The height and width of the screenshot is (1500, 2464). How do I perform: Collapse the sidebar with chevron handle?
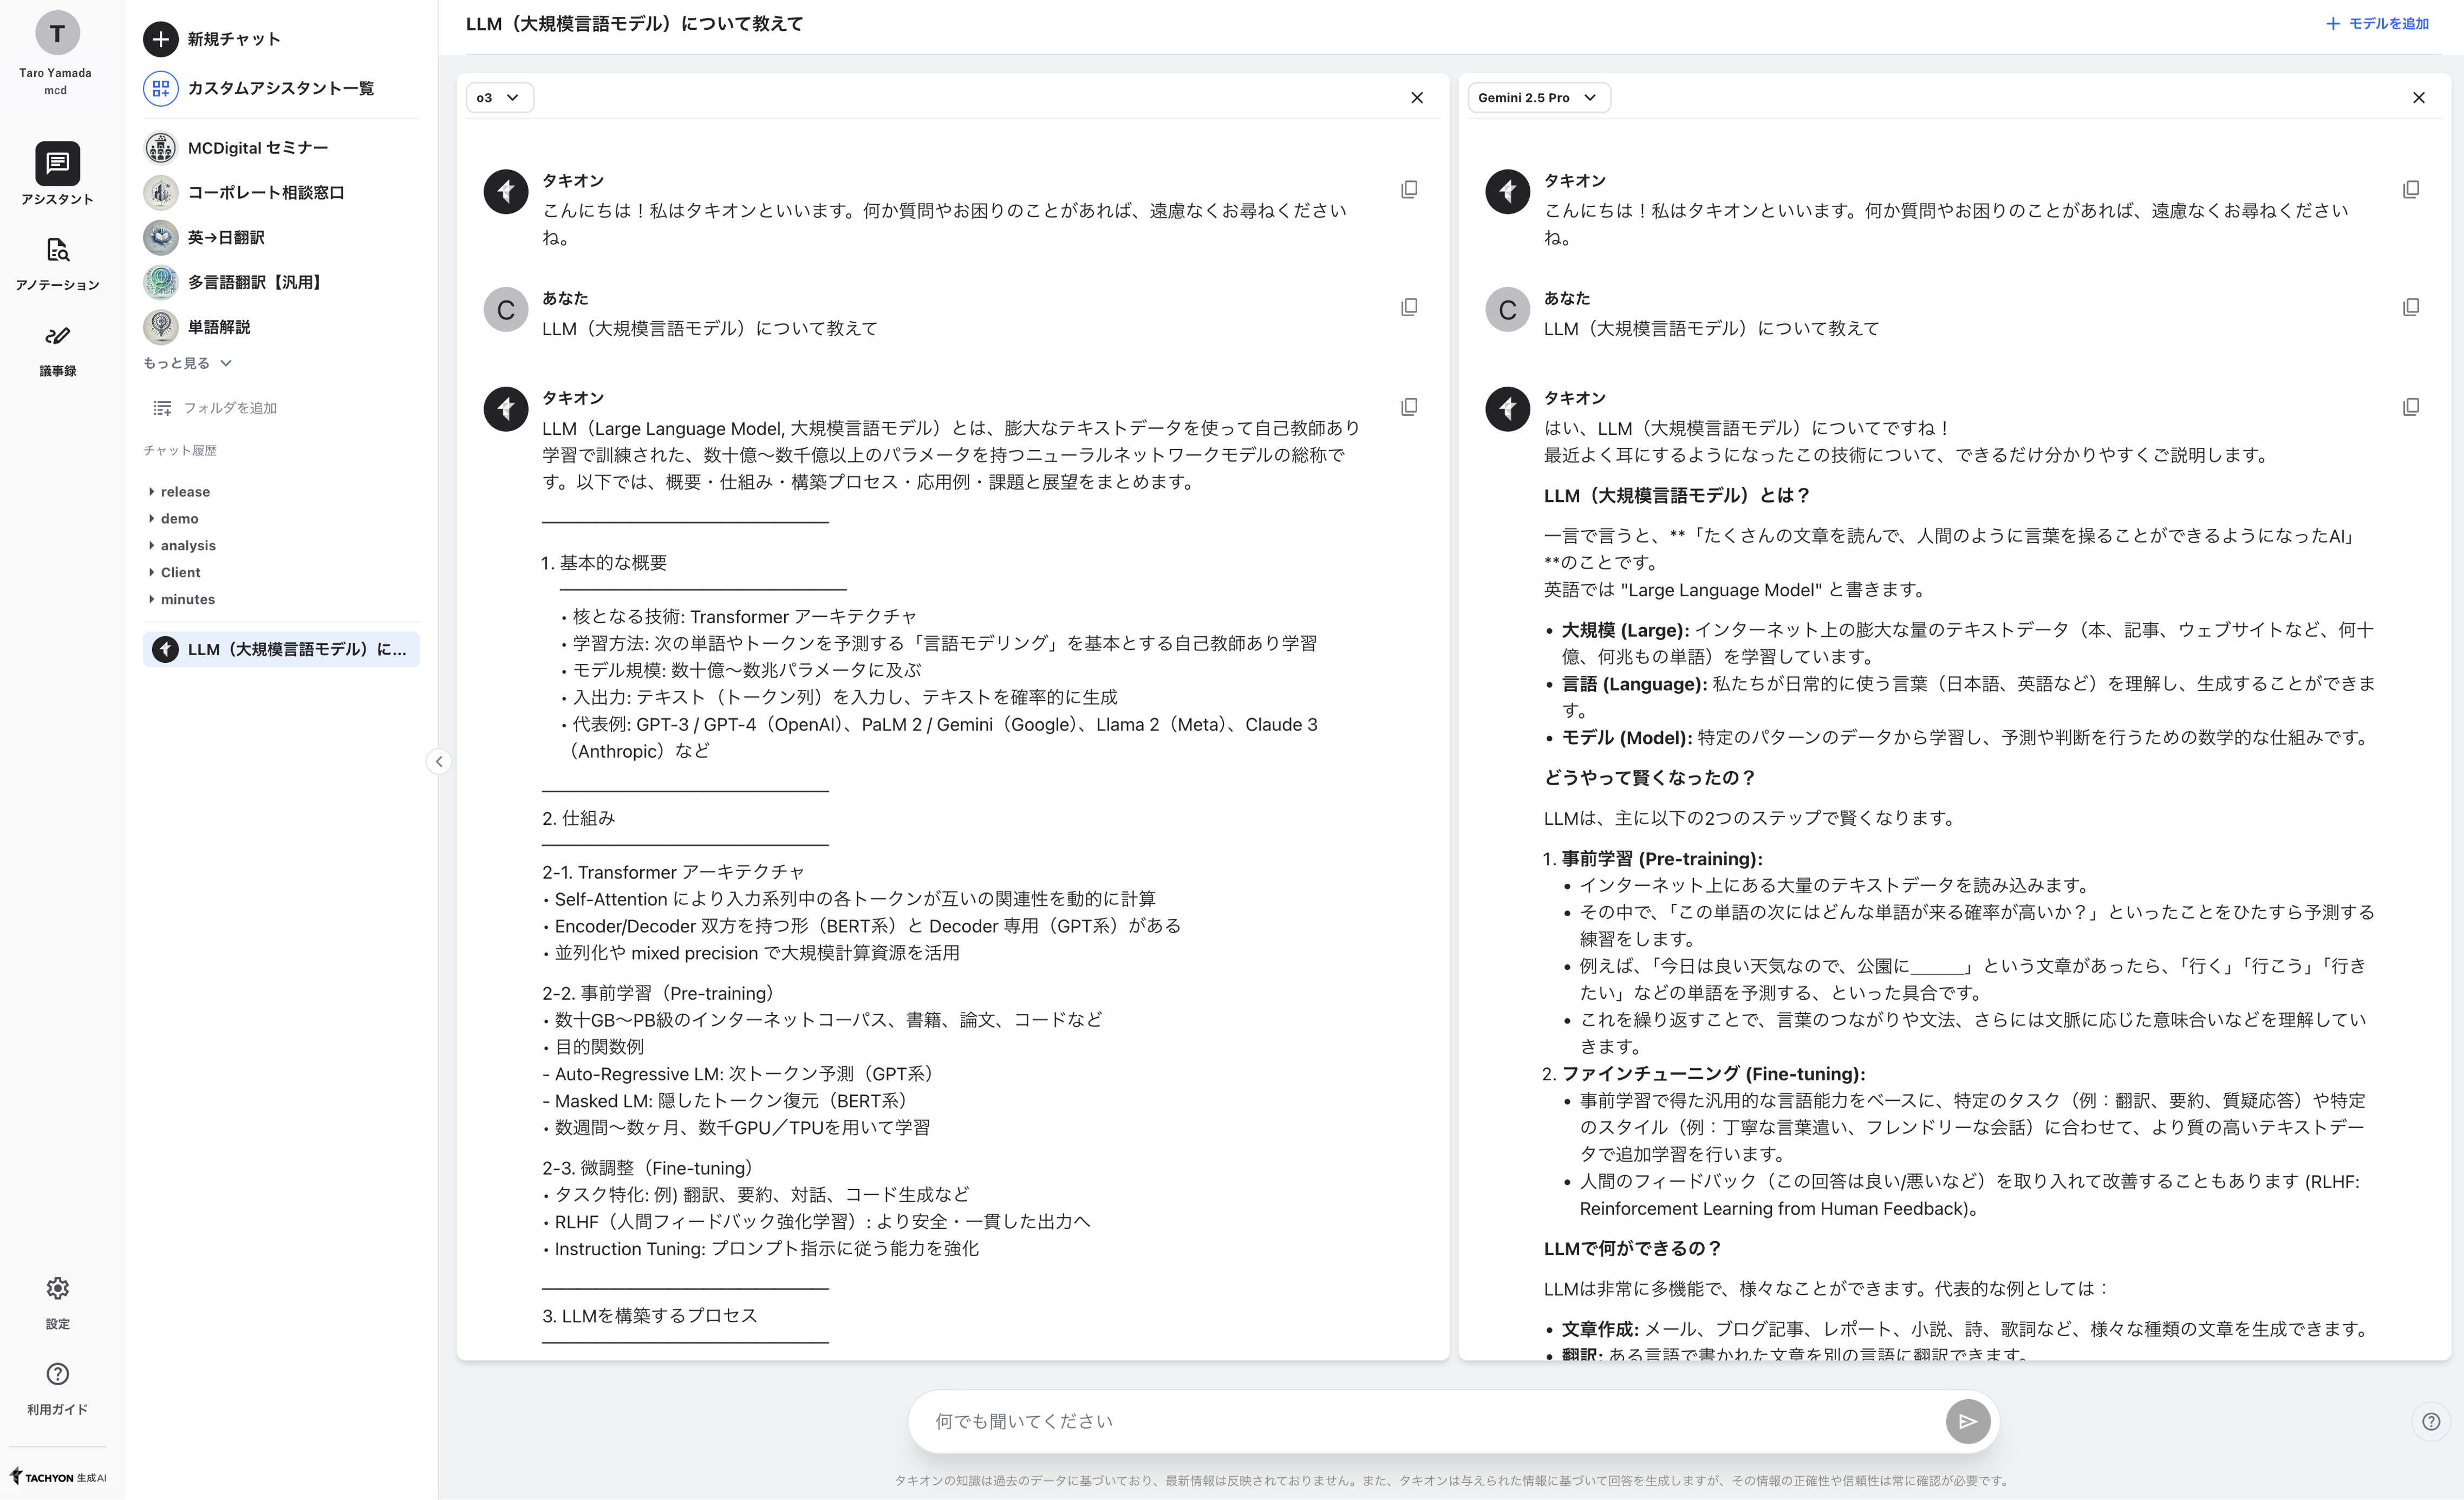438,762
